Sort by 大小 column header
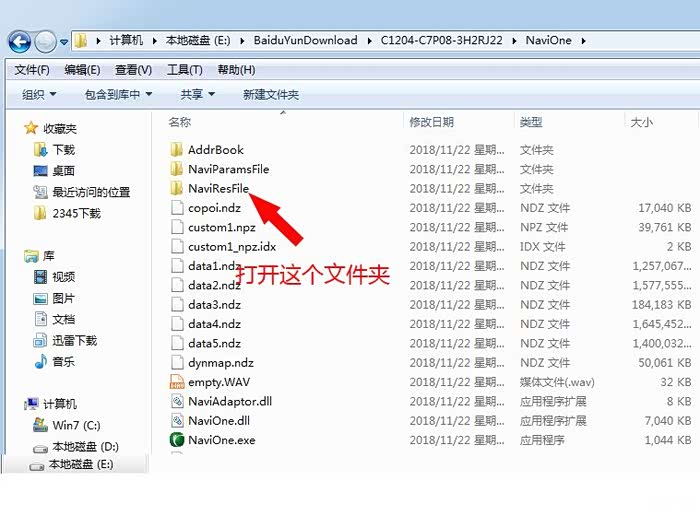This screenshot has height=516, width=700. pos(641,122)
